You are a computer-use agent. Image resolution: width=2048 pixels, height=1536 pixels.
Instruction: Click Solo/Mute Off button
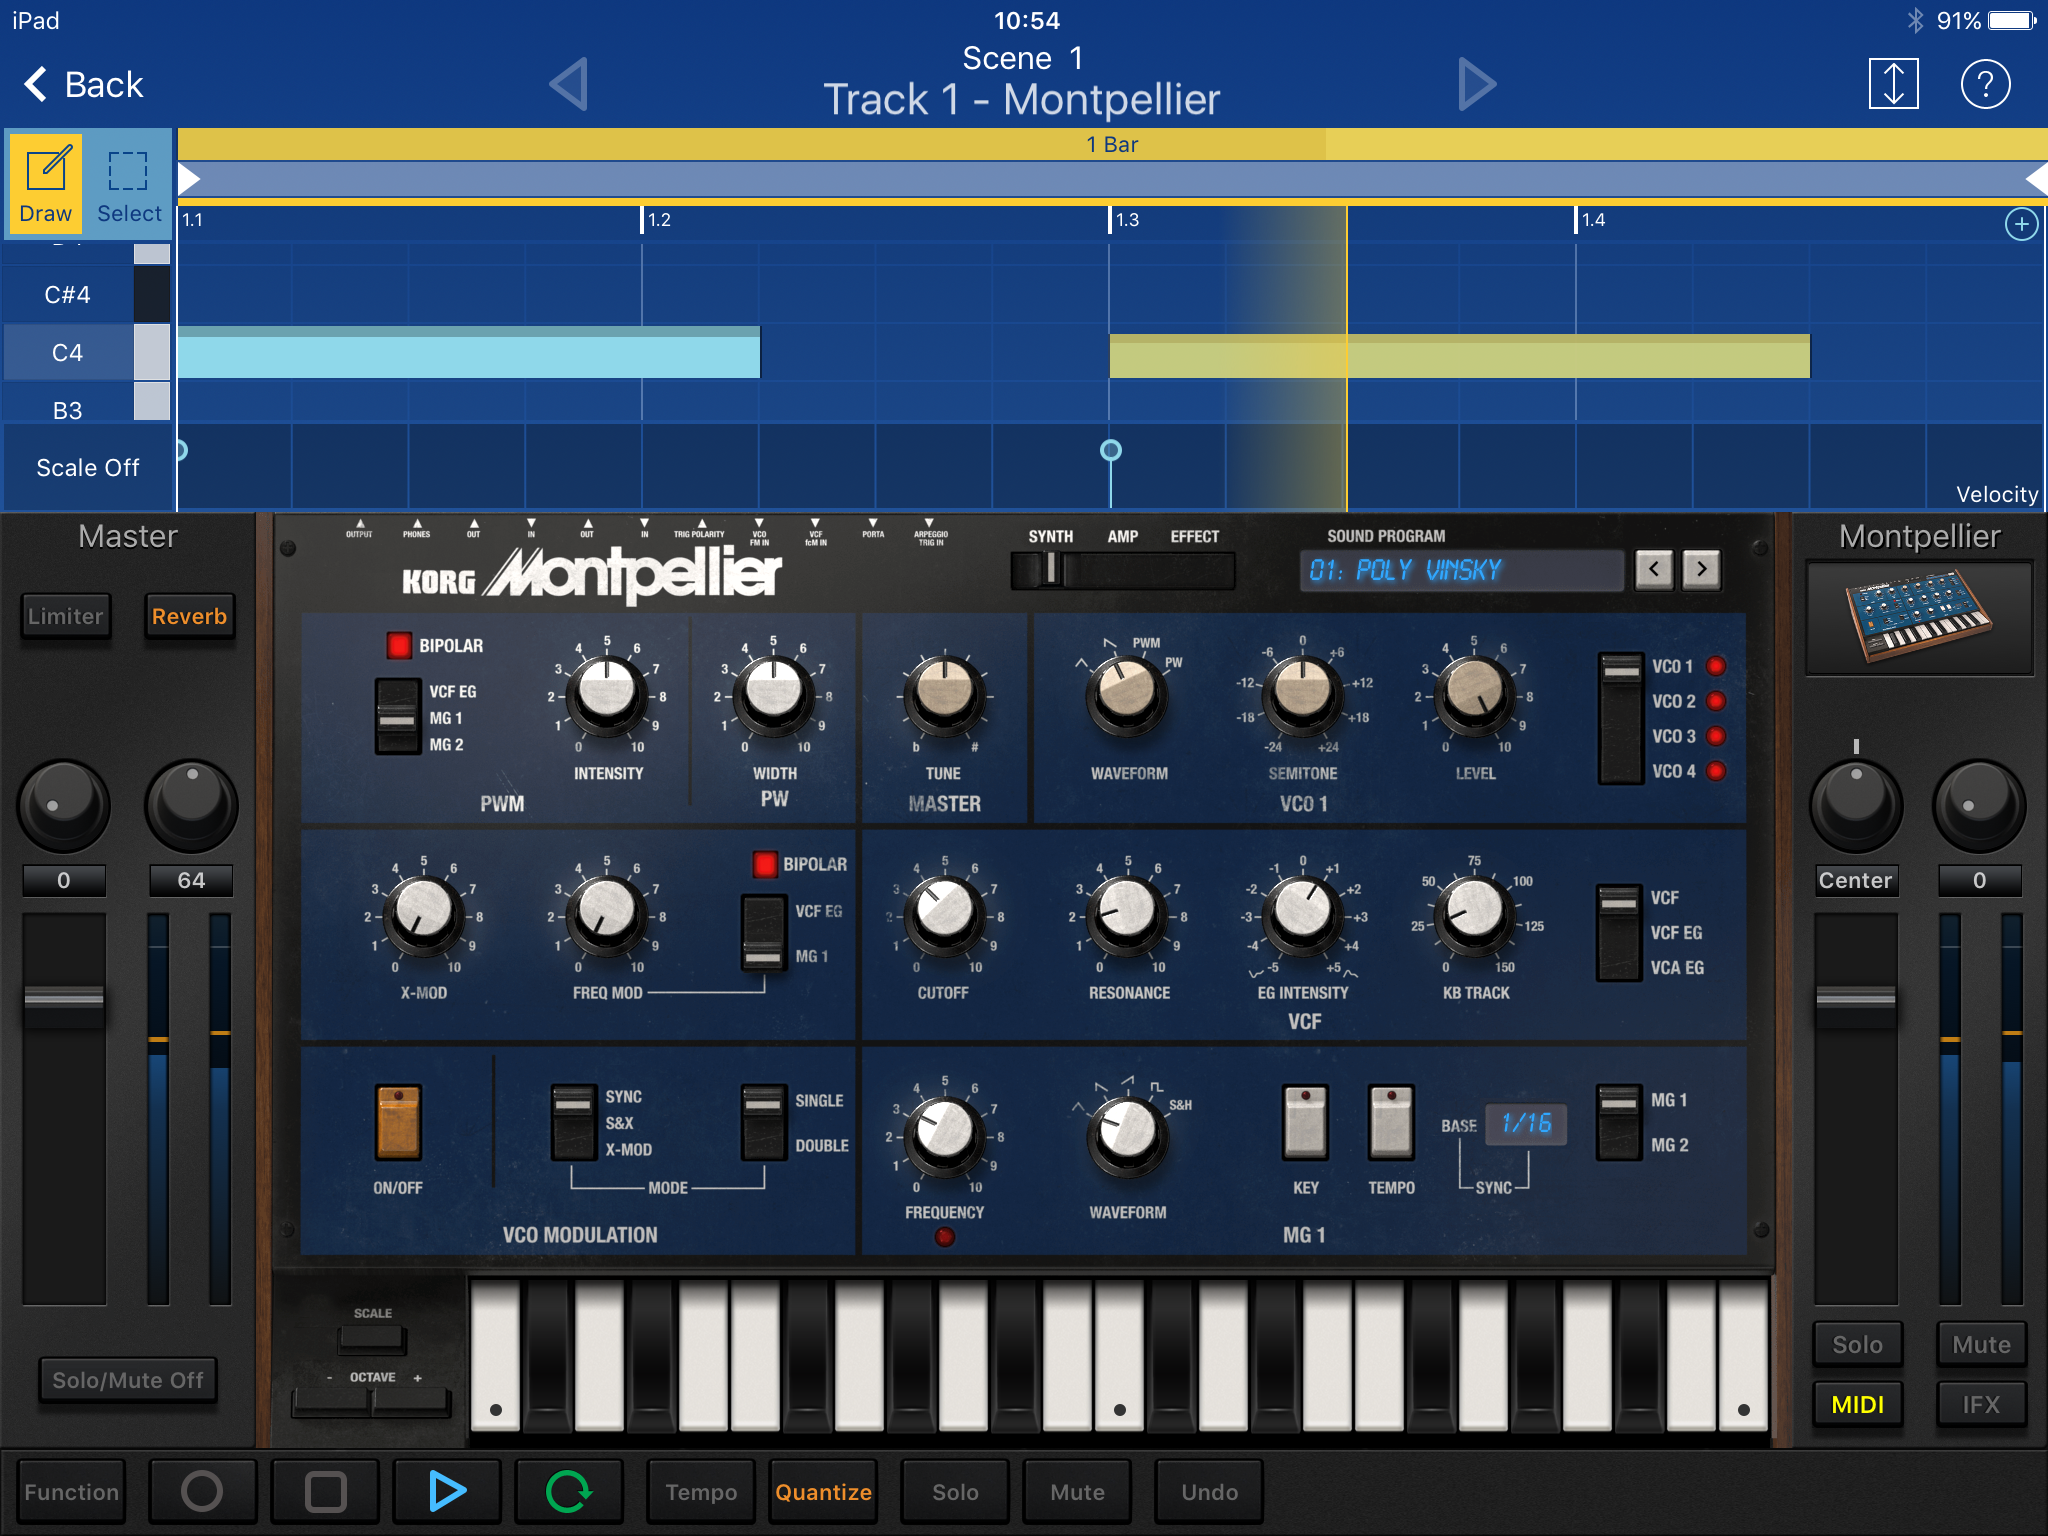[x=128, y=1380]
